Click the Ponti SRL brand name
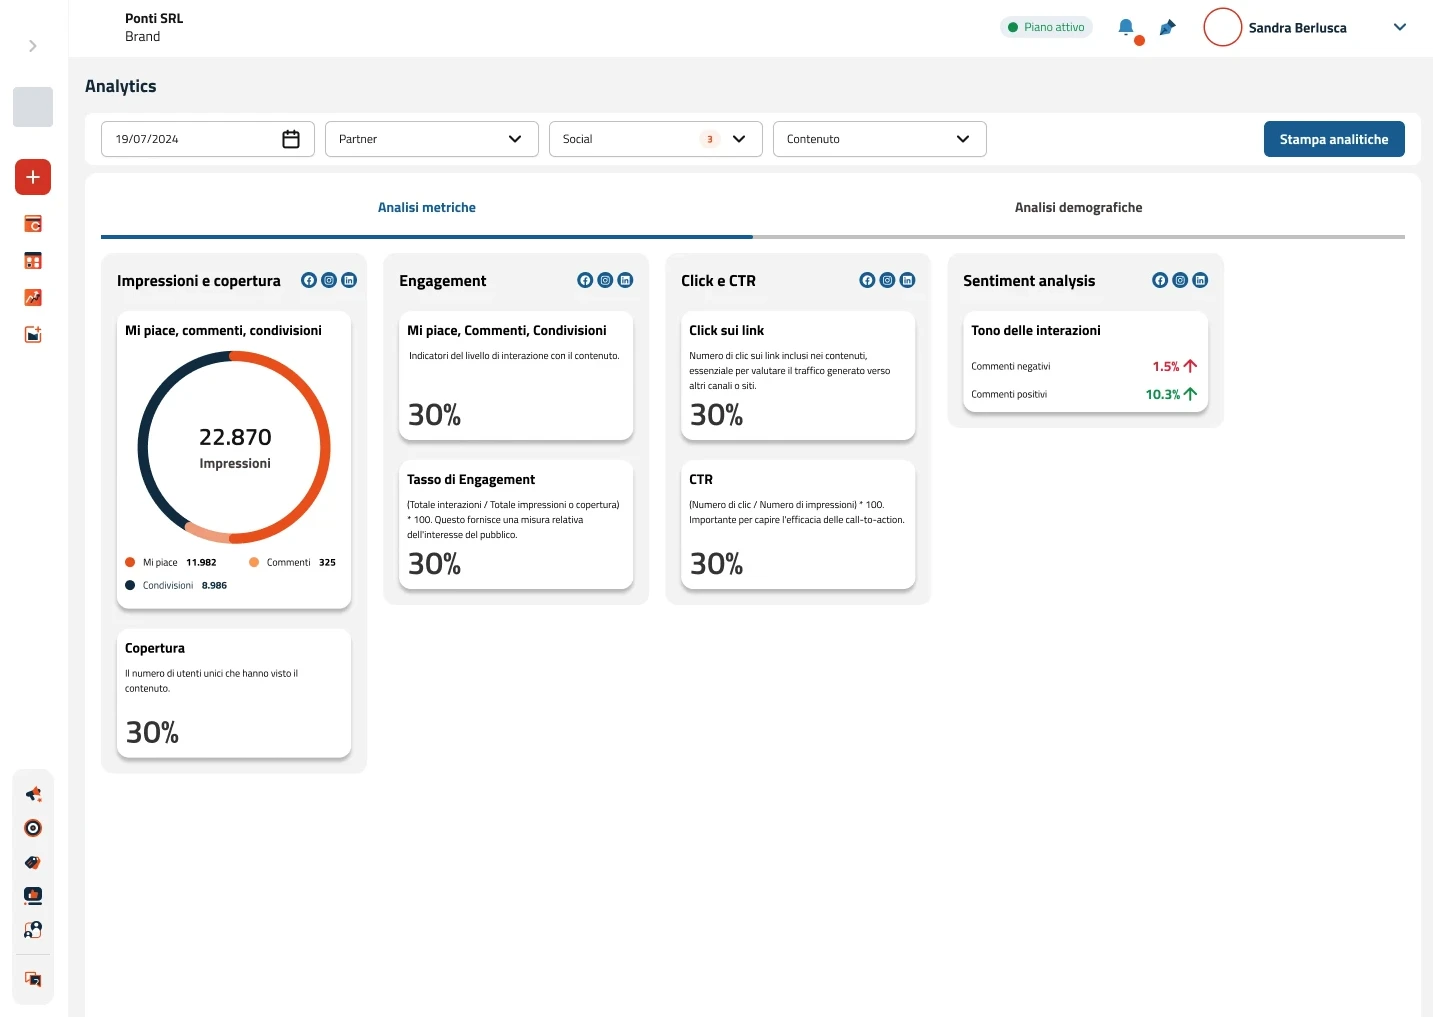1433x1017 pixels. coord(154,18)
